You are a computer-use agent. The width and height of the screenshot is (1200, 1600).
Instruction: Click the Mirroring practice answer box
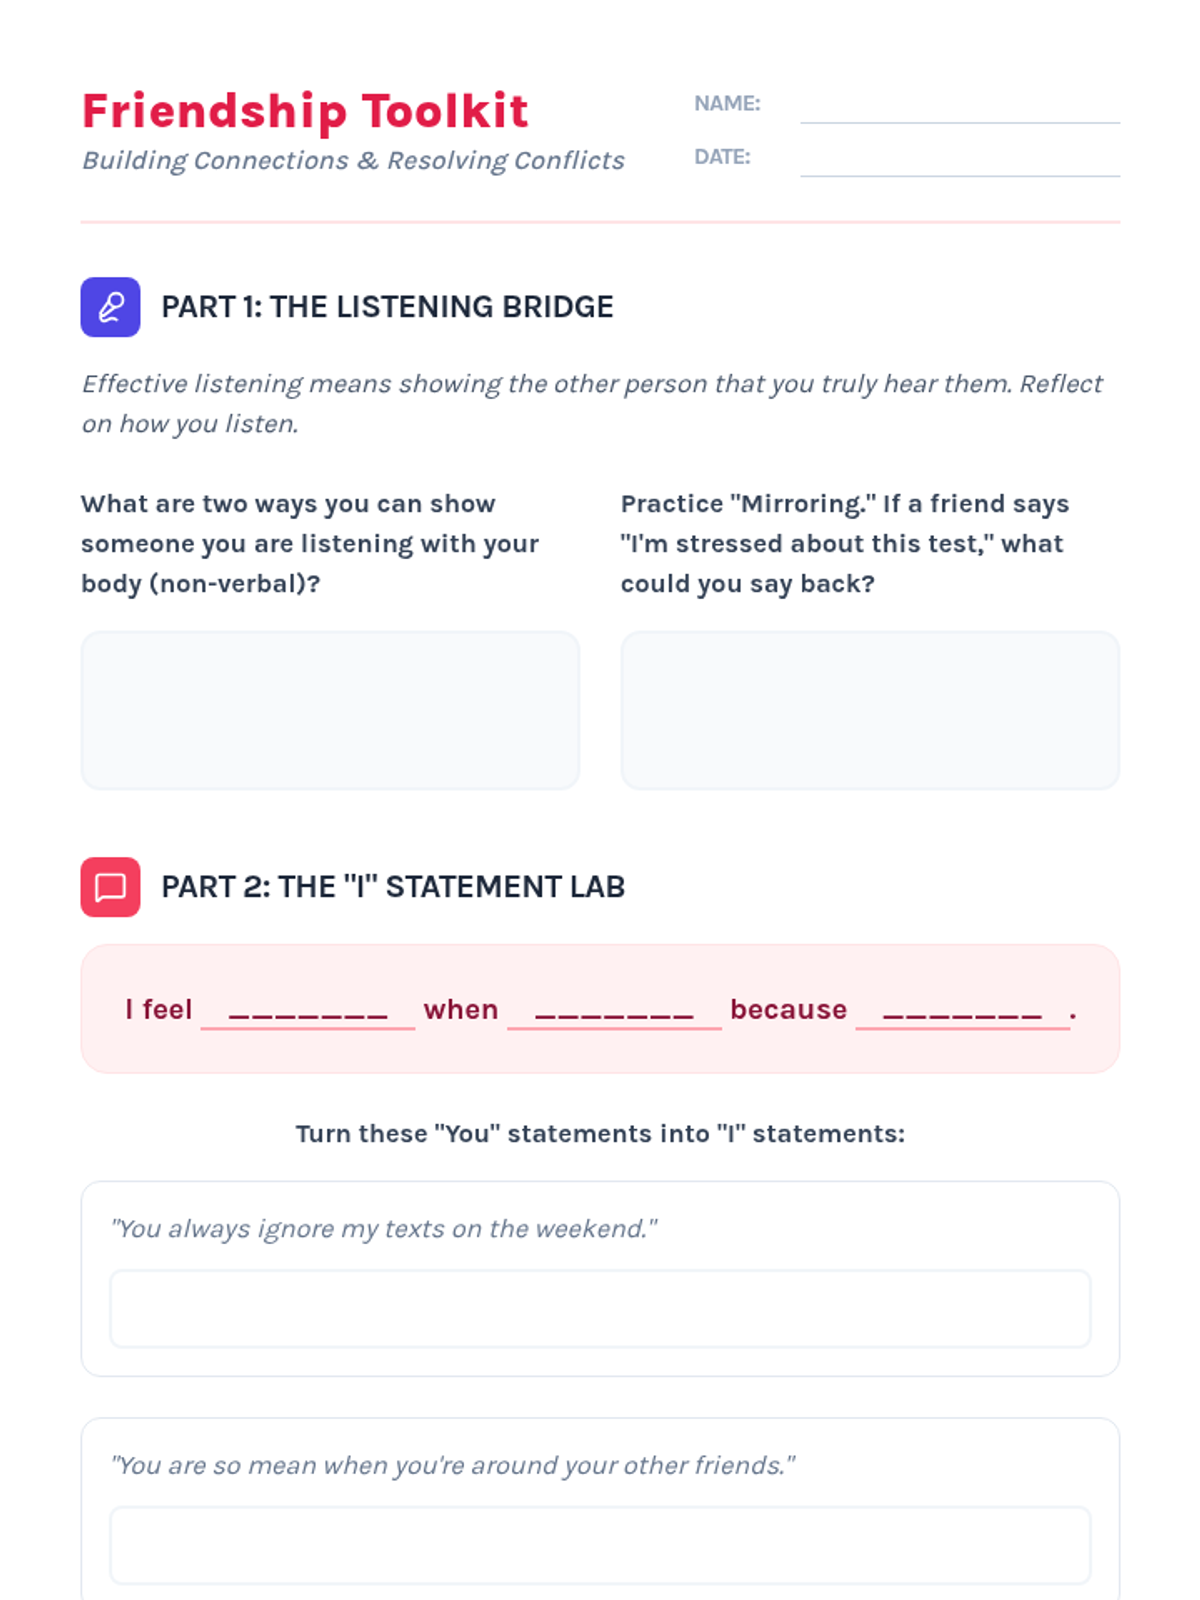pos(870,710)
